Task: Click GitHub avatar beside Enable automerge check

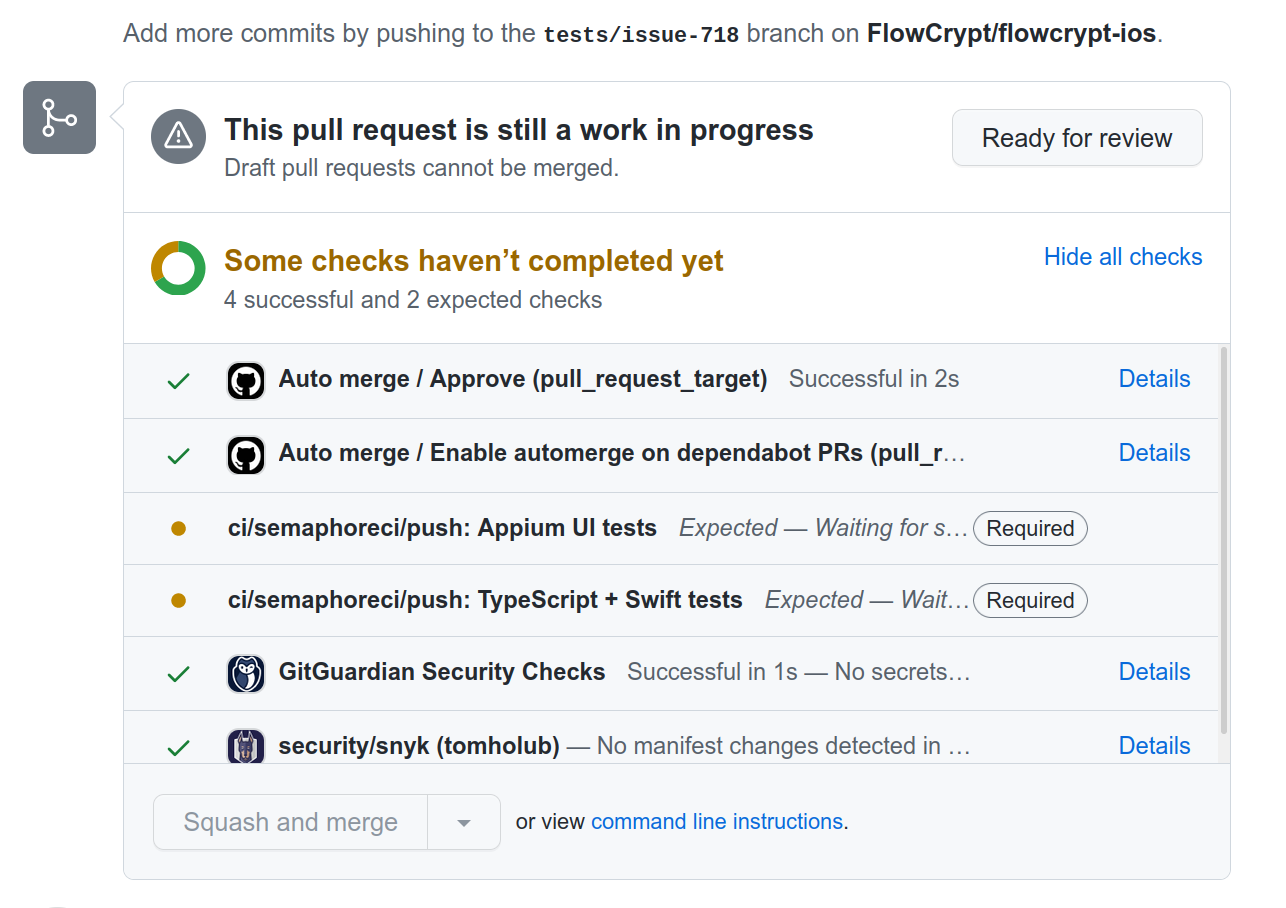Action: [246, 454]
